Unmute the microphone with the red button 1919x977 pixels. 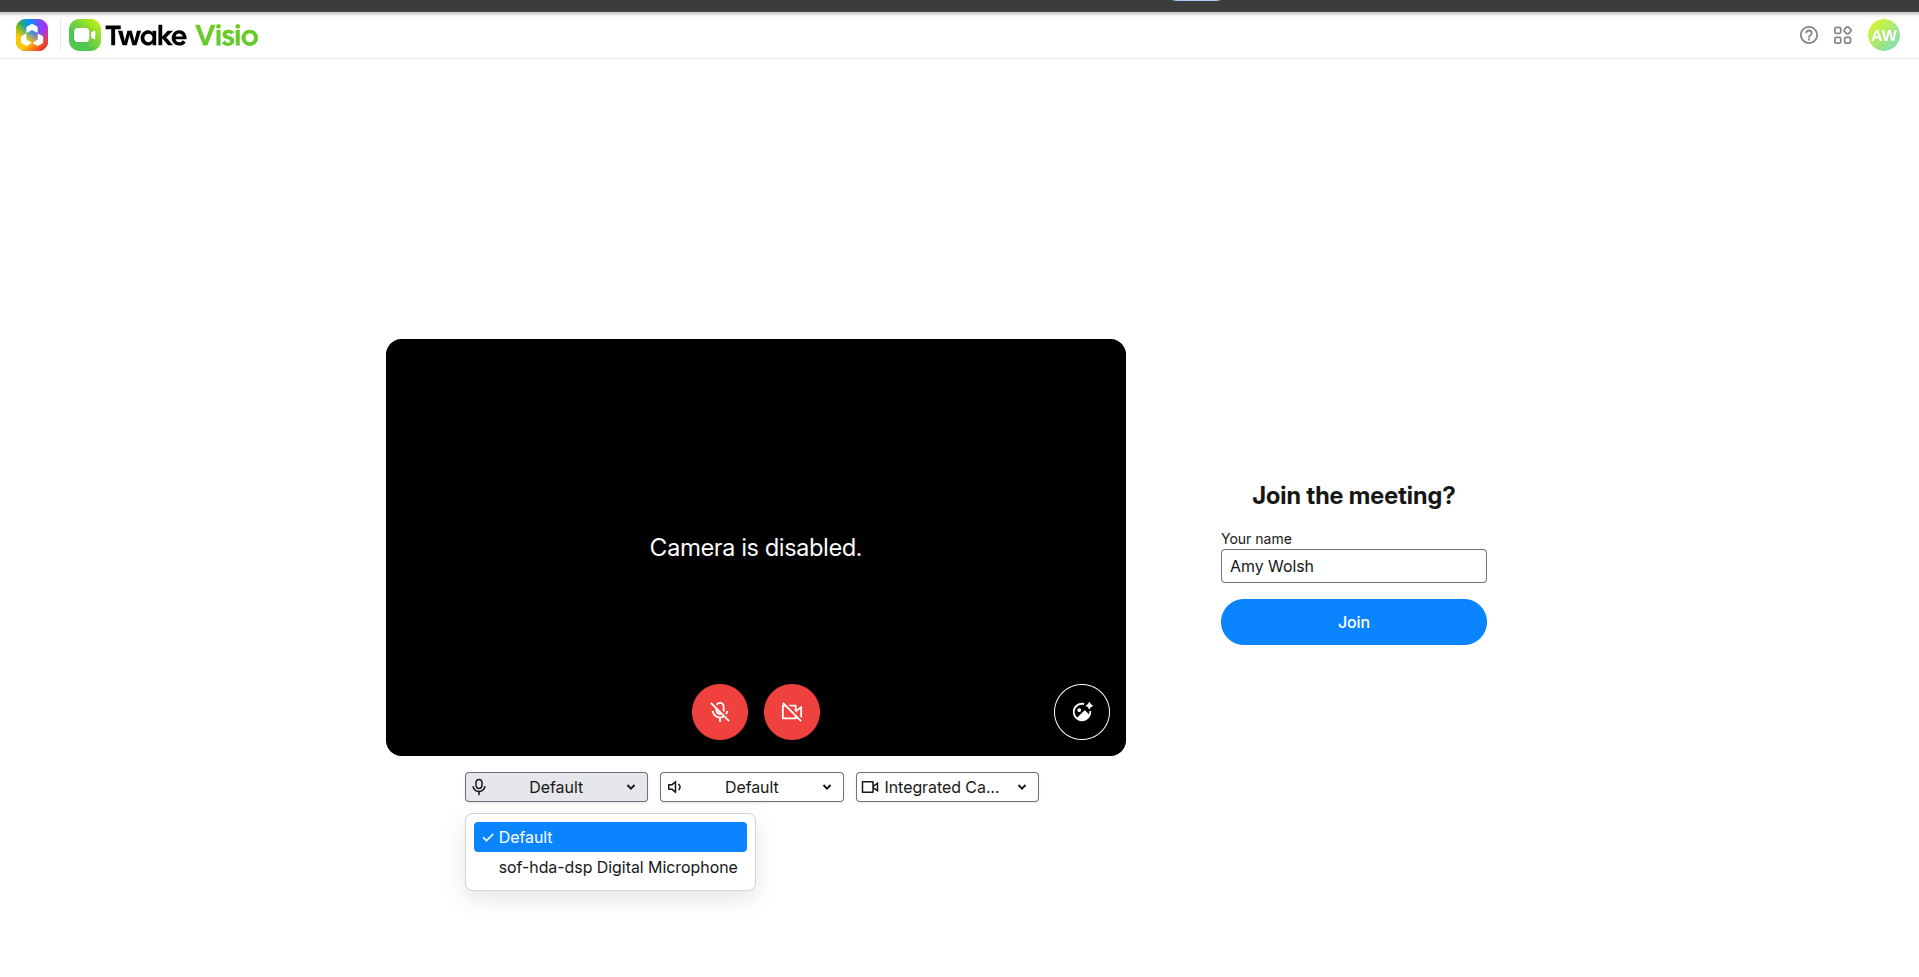point(720,712)
